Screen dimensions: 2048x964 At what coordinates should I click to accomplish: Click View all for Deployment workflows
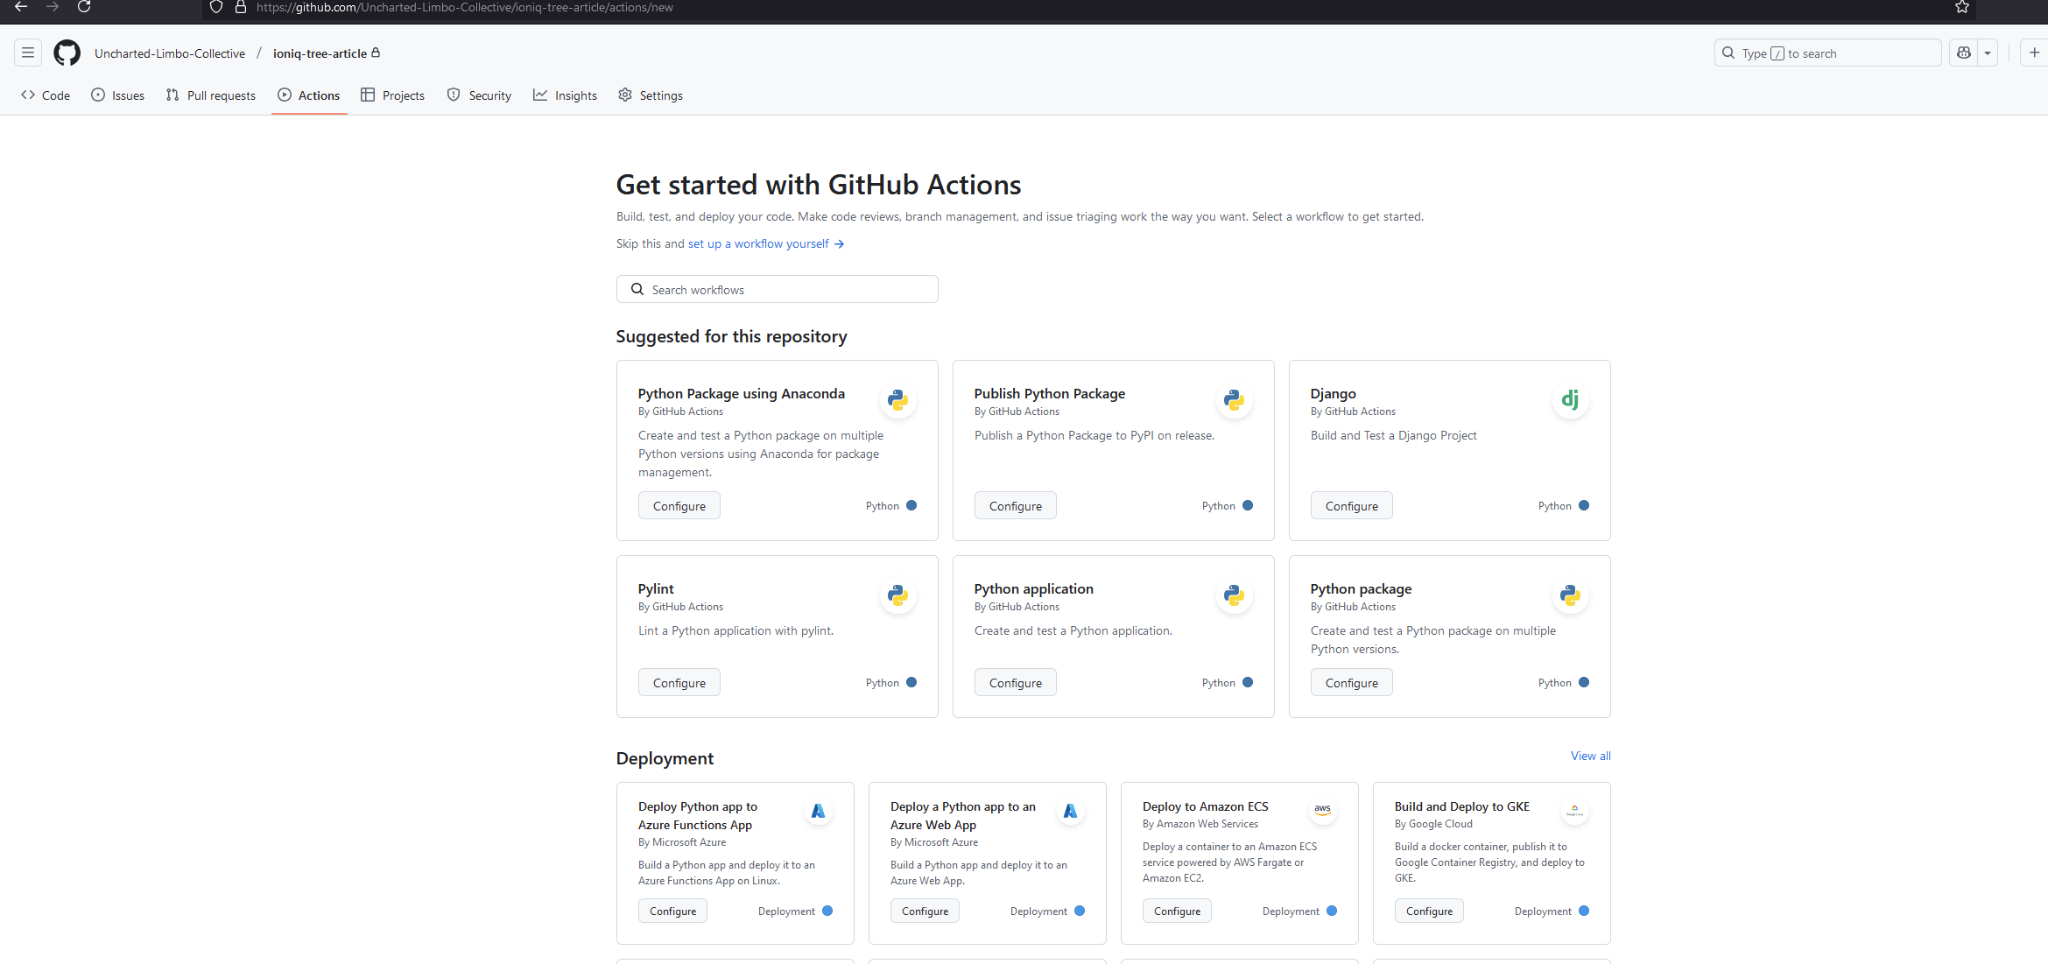(x=1590, y=756)
